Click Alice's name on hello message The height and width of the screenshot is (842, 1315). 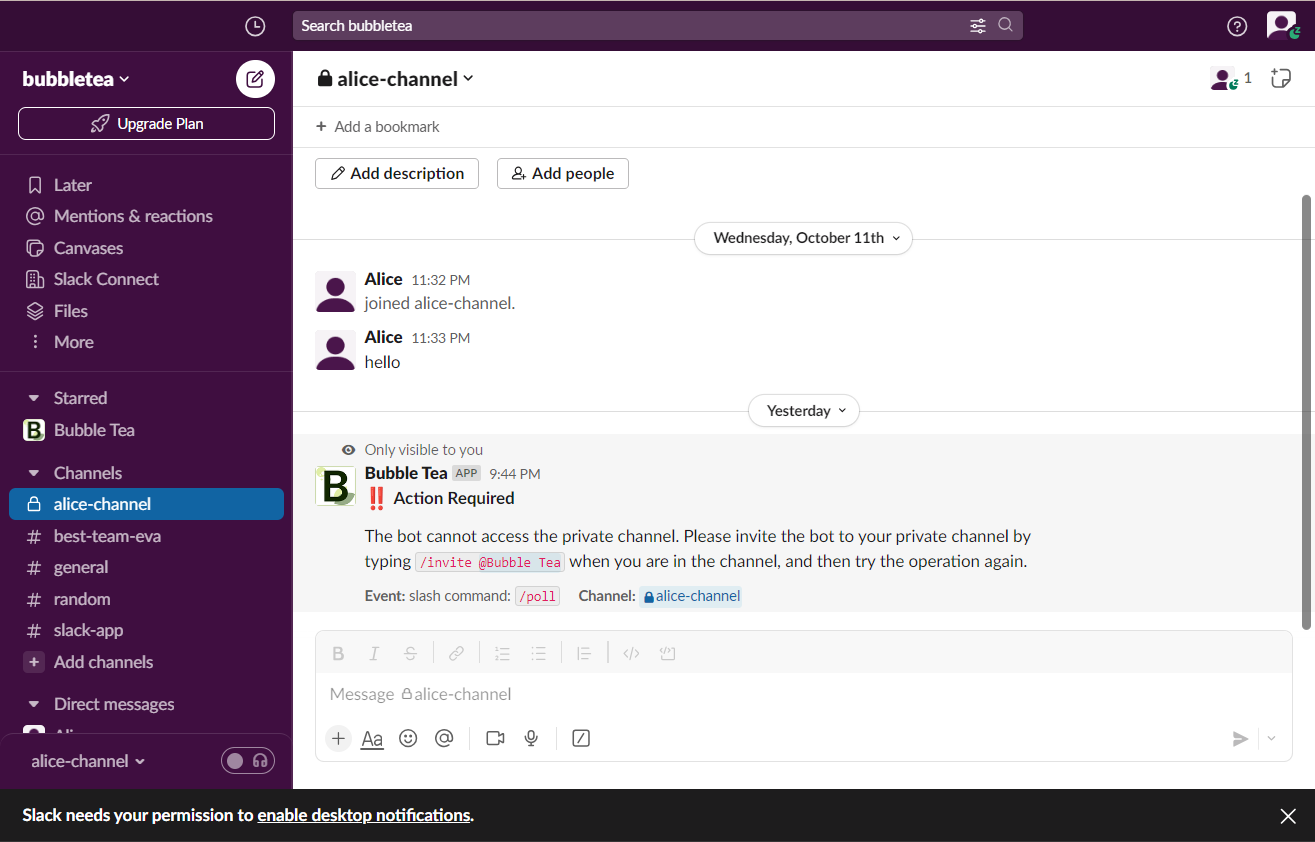[x=383, y=337]
